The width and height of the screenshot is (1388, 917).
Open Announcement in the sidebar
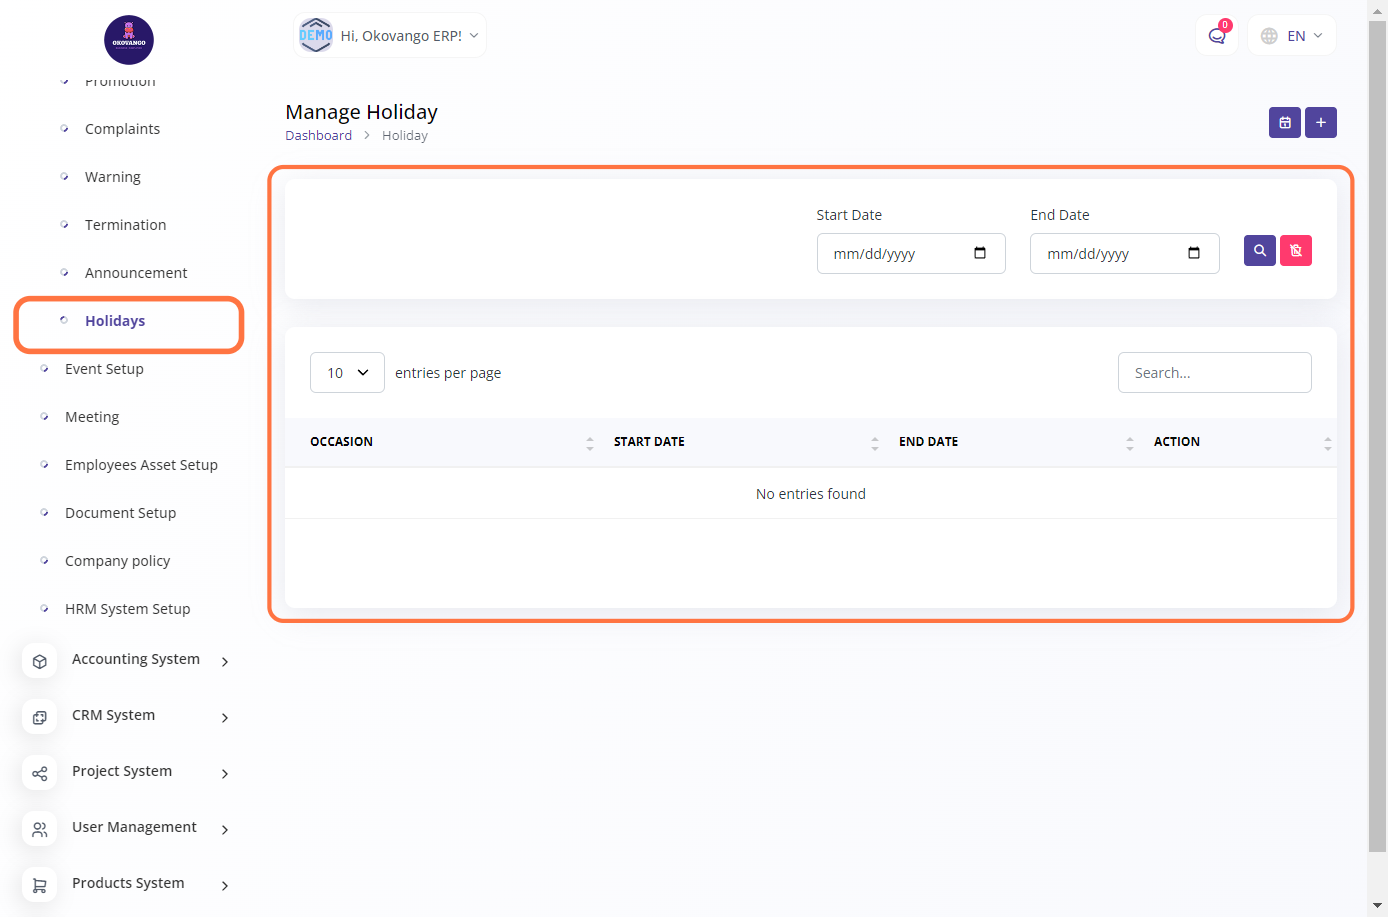136,273
